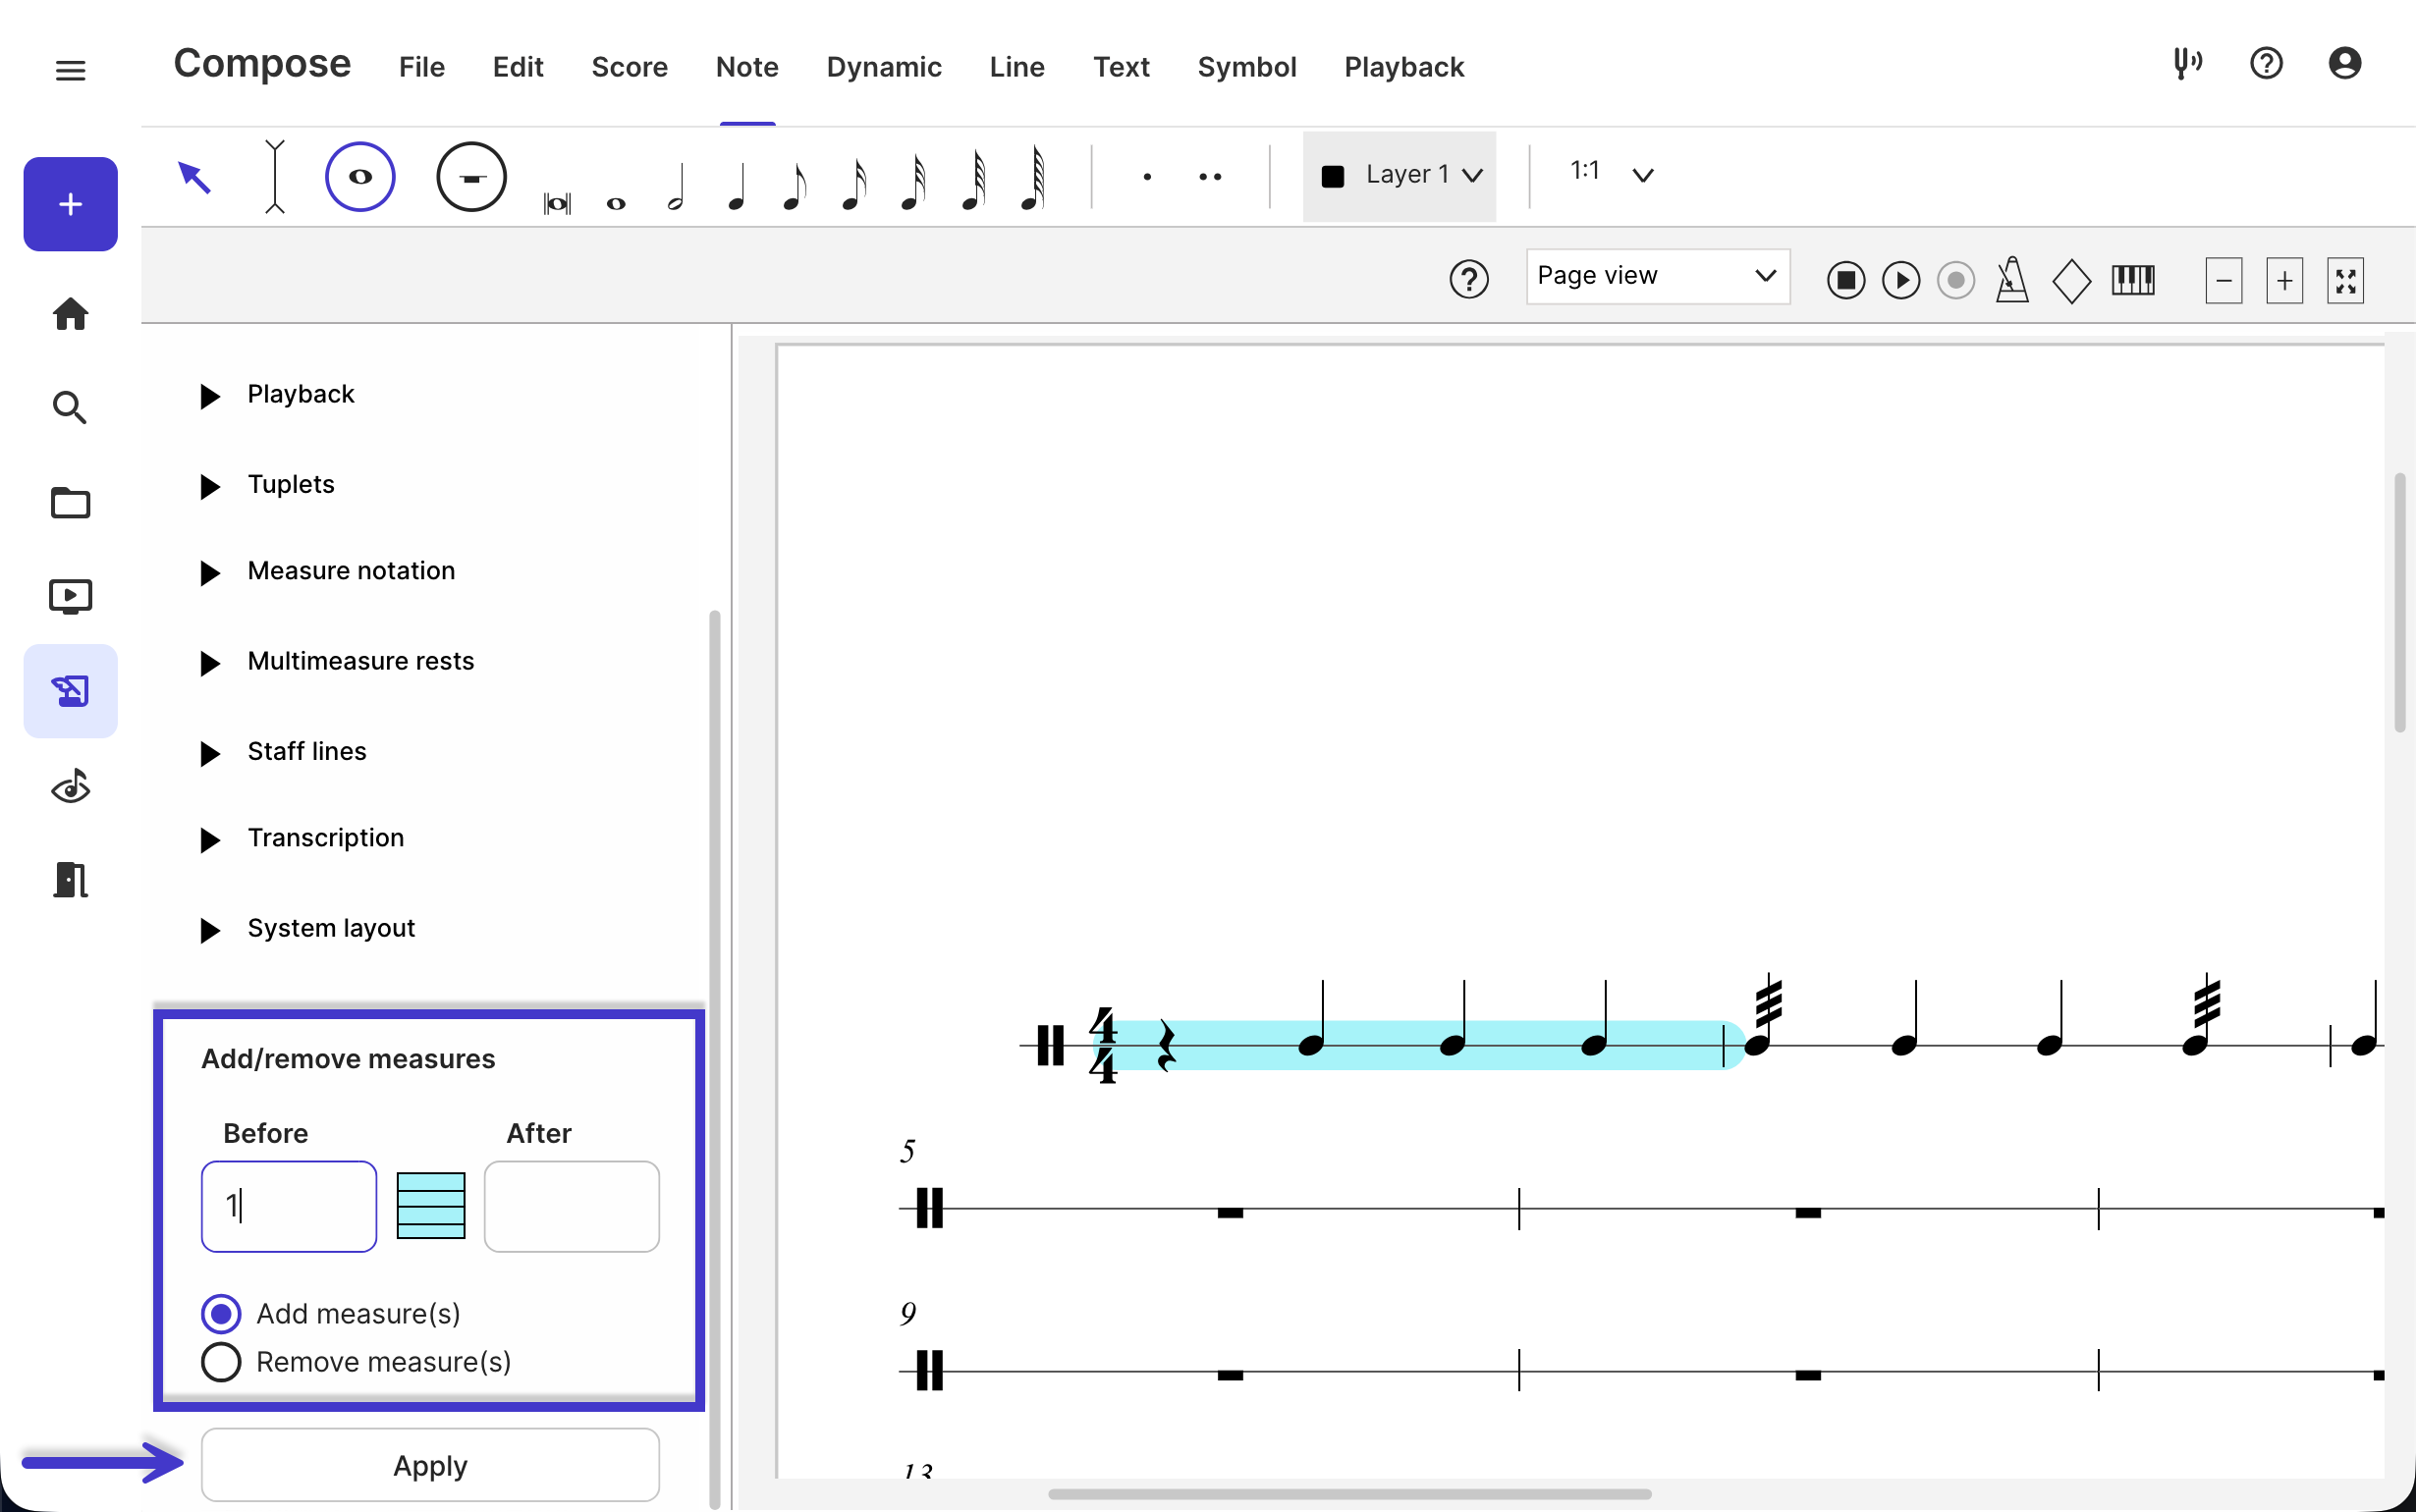
Task: Choose the 128th note duration
Action: coord(1034,179)
